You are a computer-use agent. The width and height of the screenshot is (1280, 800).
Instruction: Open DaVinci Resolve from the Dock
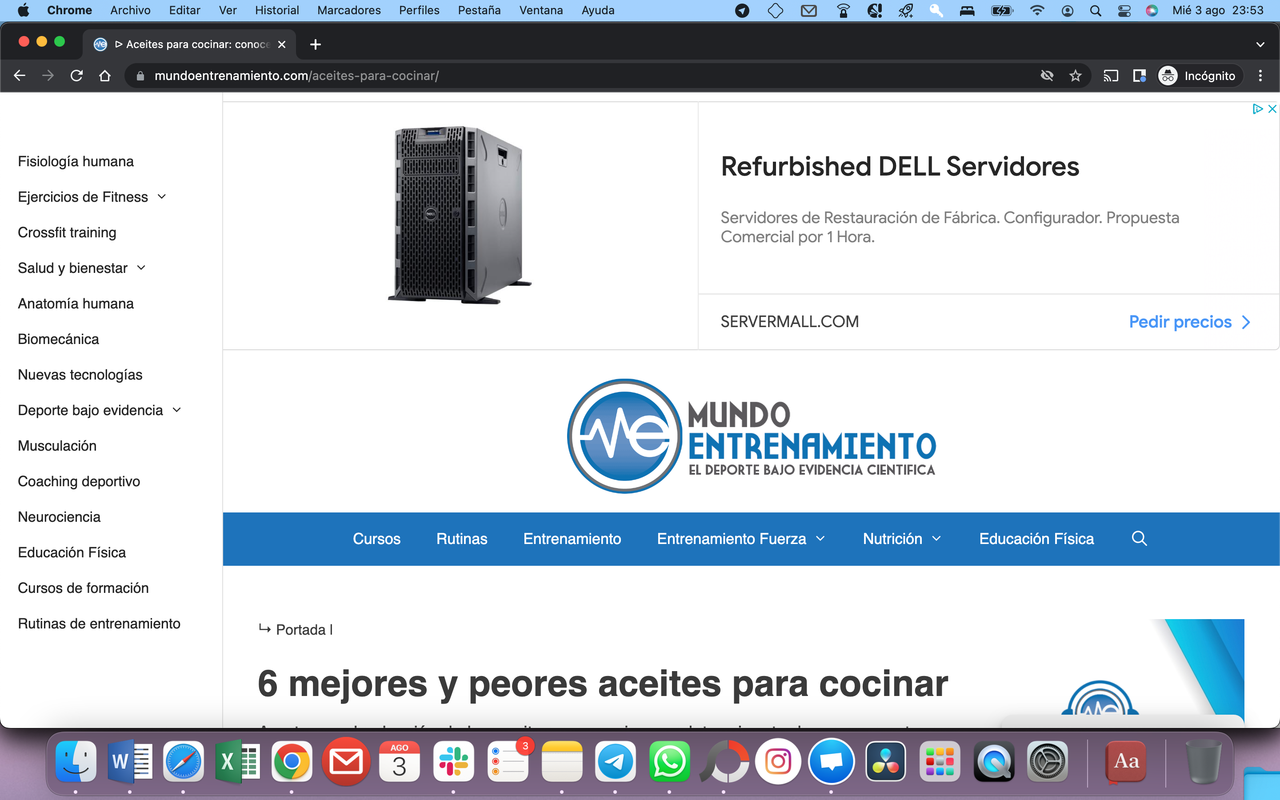886,762
